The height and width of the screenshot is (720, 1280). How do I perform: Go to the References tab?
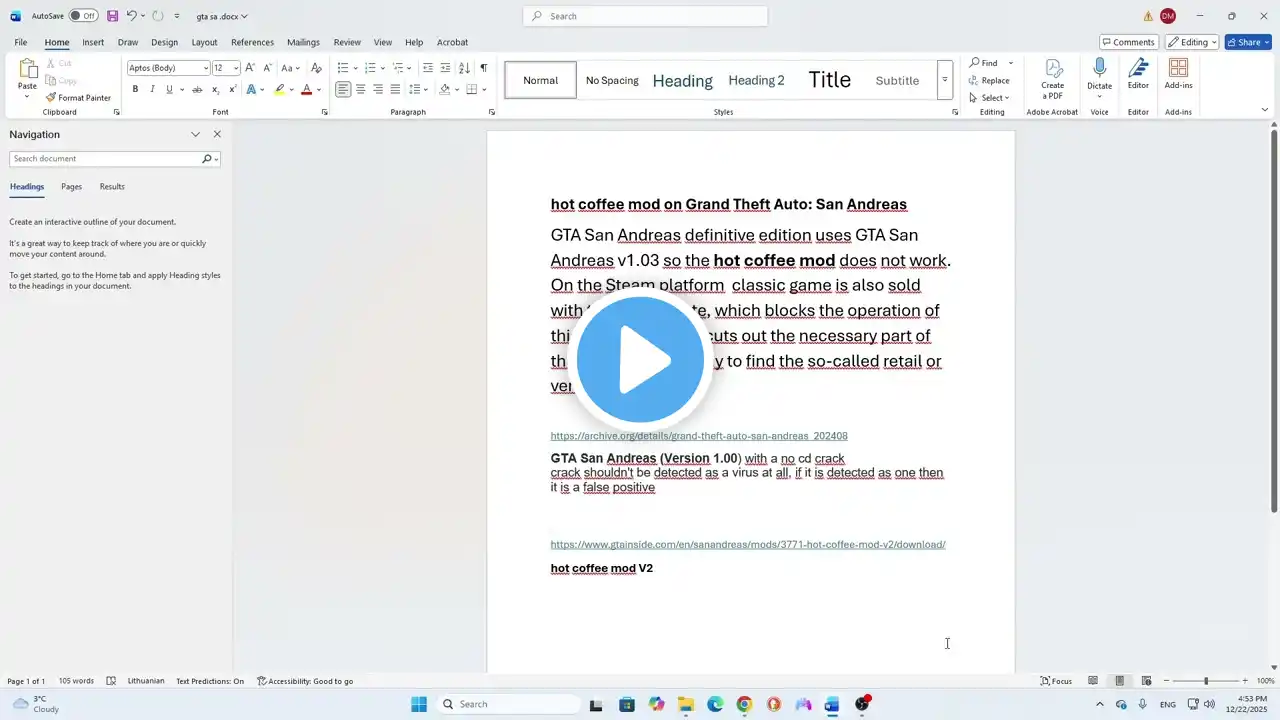pos(252,42)
